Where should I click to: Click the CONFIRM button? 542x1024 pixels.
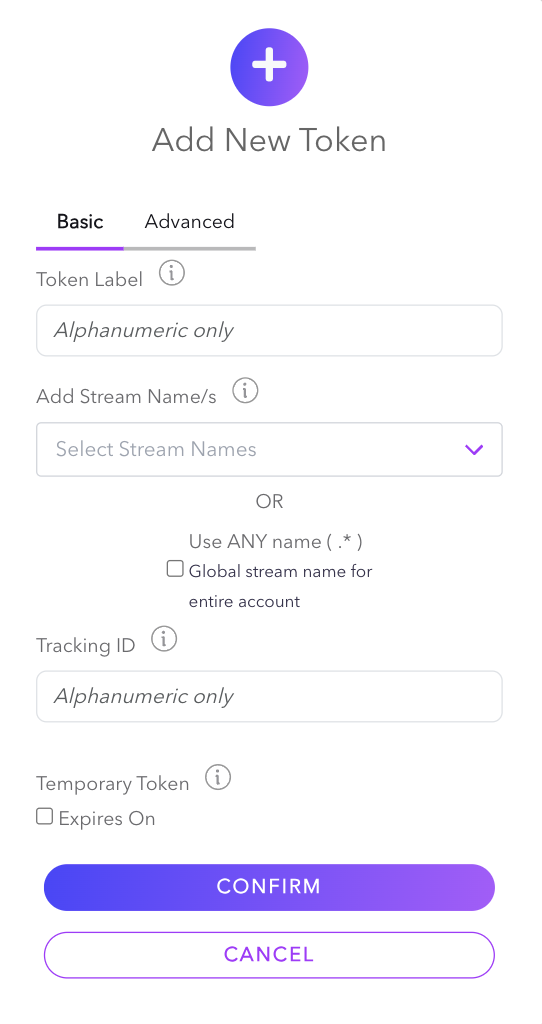(x=269, y=887)
